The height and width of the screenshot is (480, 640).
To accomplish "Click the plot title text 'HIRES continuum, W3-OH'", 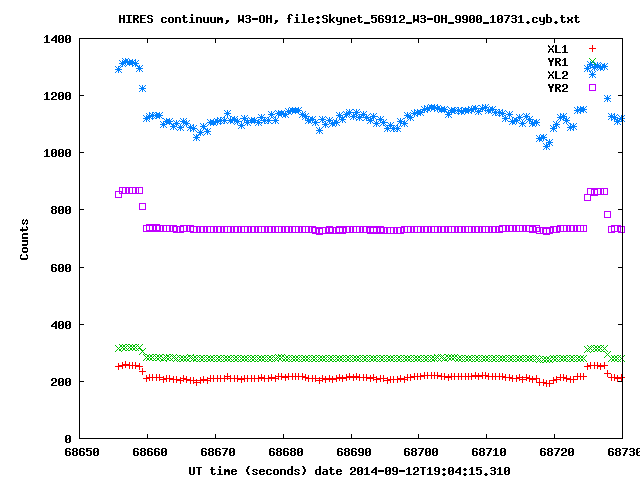I will click(196, 19).
